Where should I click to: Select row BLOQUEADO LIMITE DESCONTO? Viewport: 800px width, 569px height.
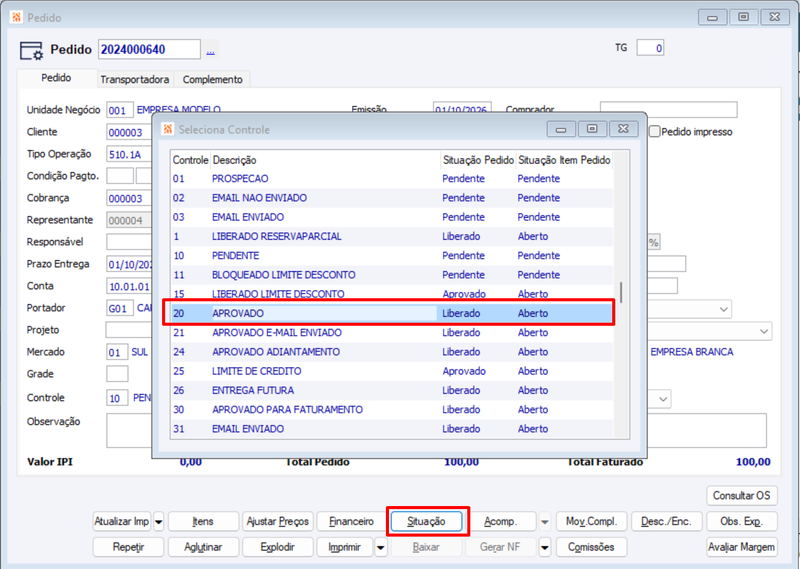coord(392,275)
